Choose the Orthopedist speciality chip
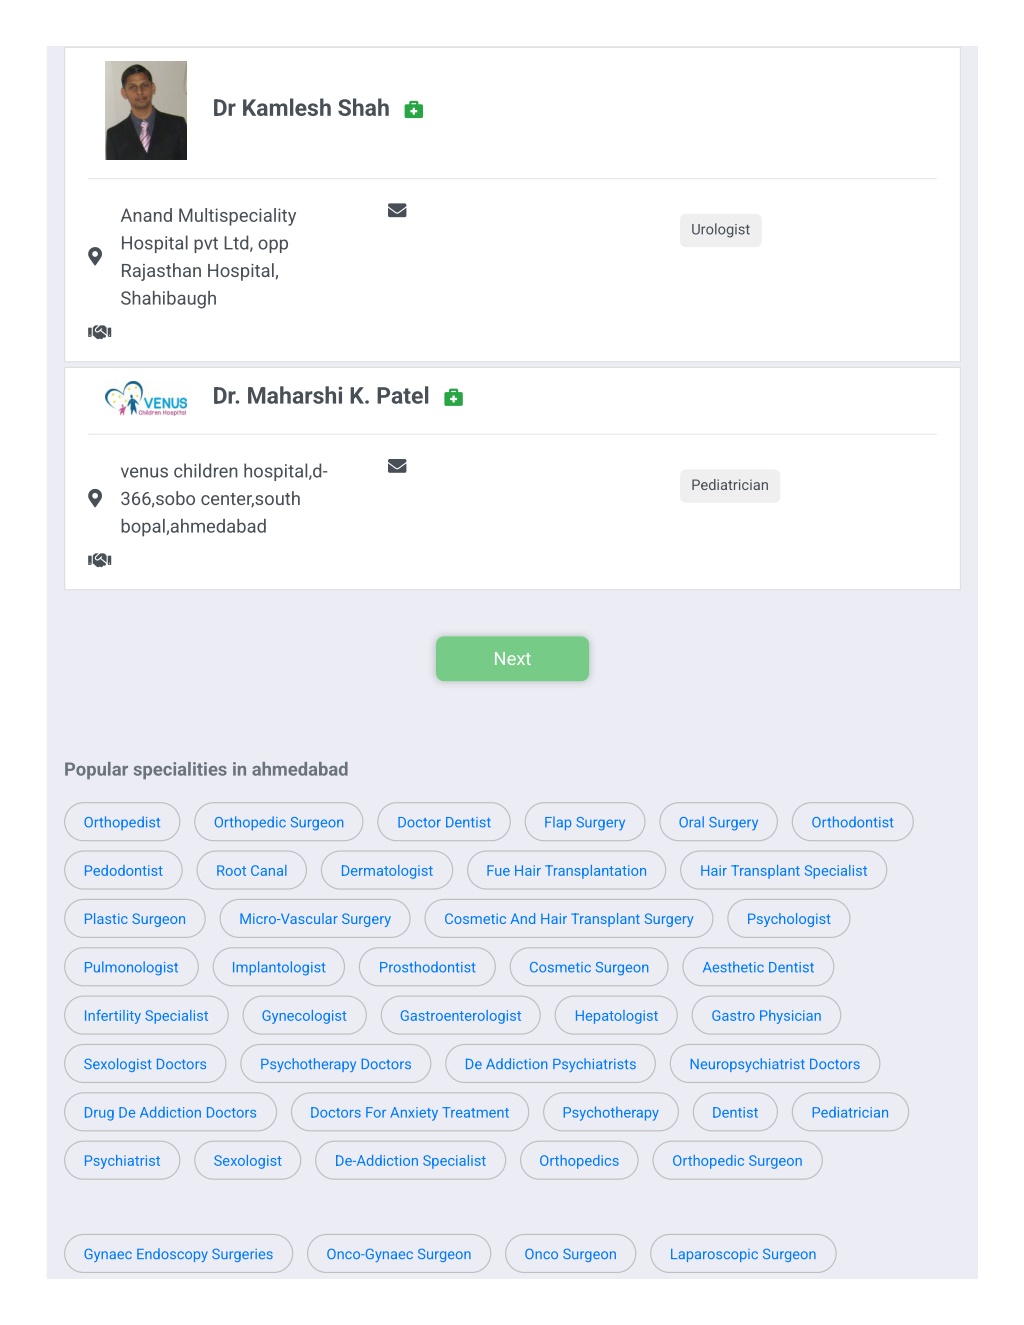The image size is (1024, 1325). coord(122,822)
